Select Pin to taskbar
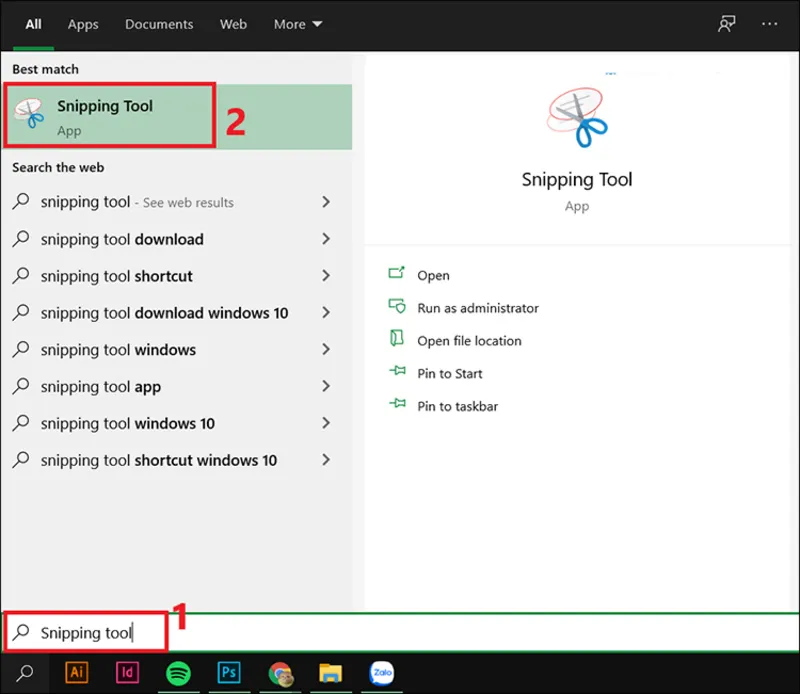 pos(457,406)
